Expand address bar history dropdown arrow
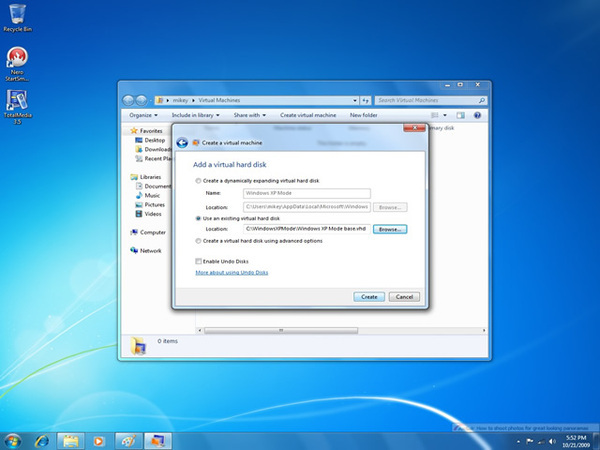 click(355, 101)
